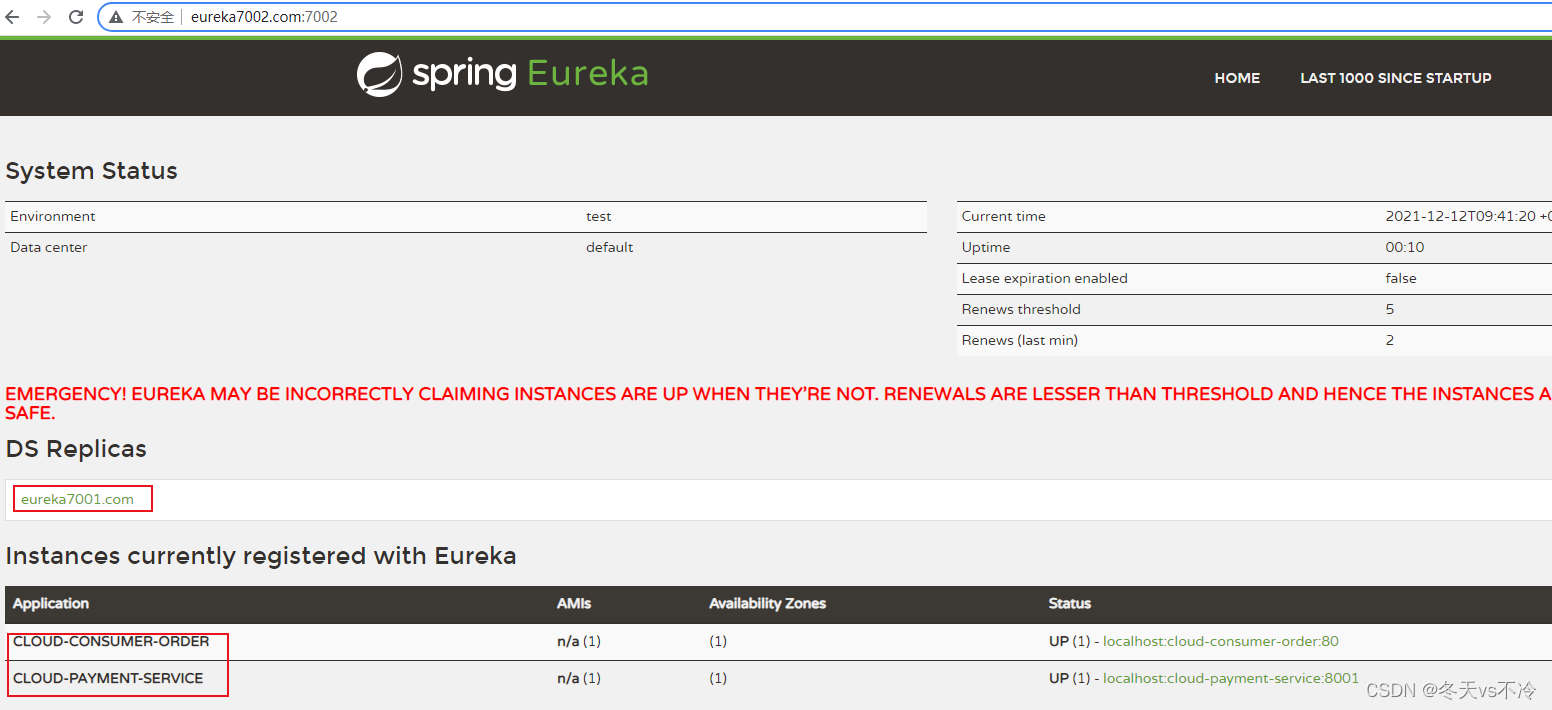
Task: Open the localhost:cloud-consumer-order:80 instance link
Action: (x=1220, y=641)
